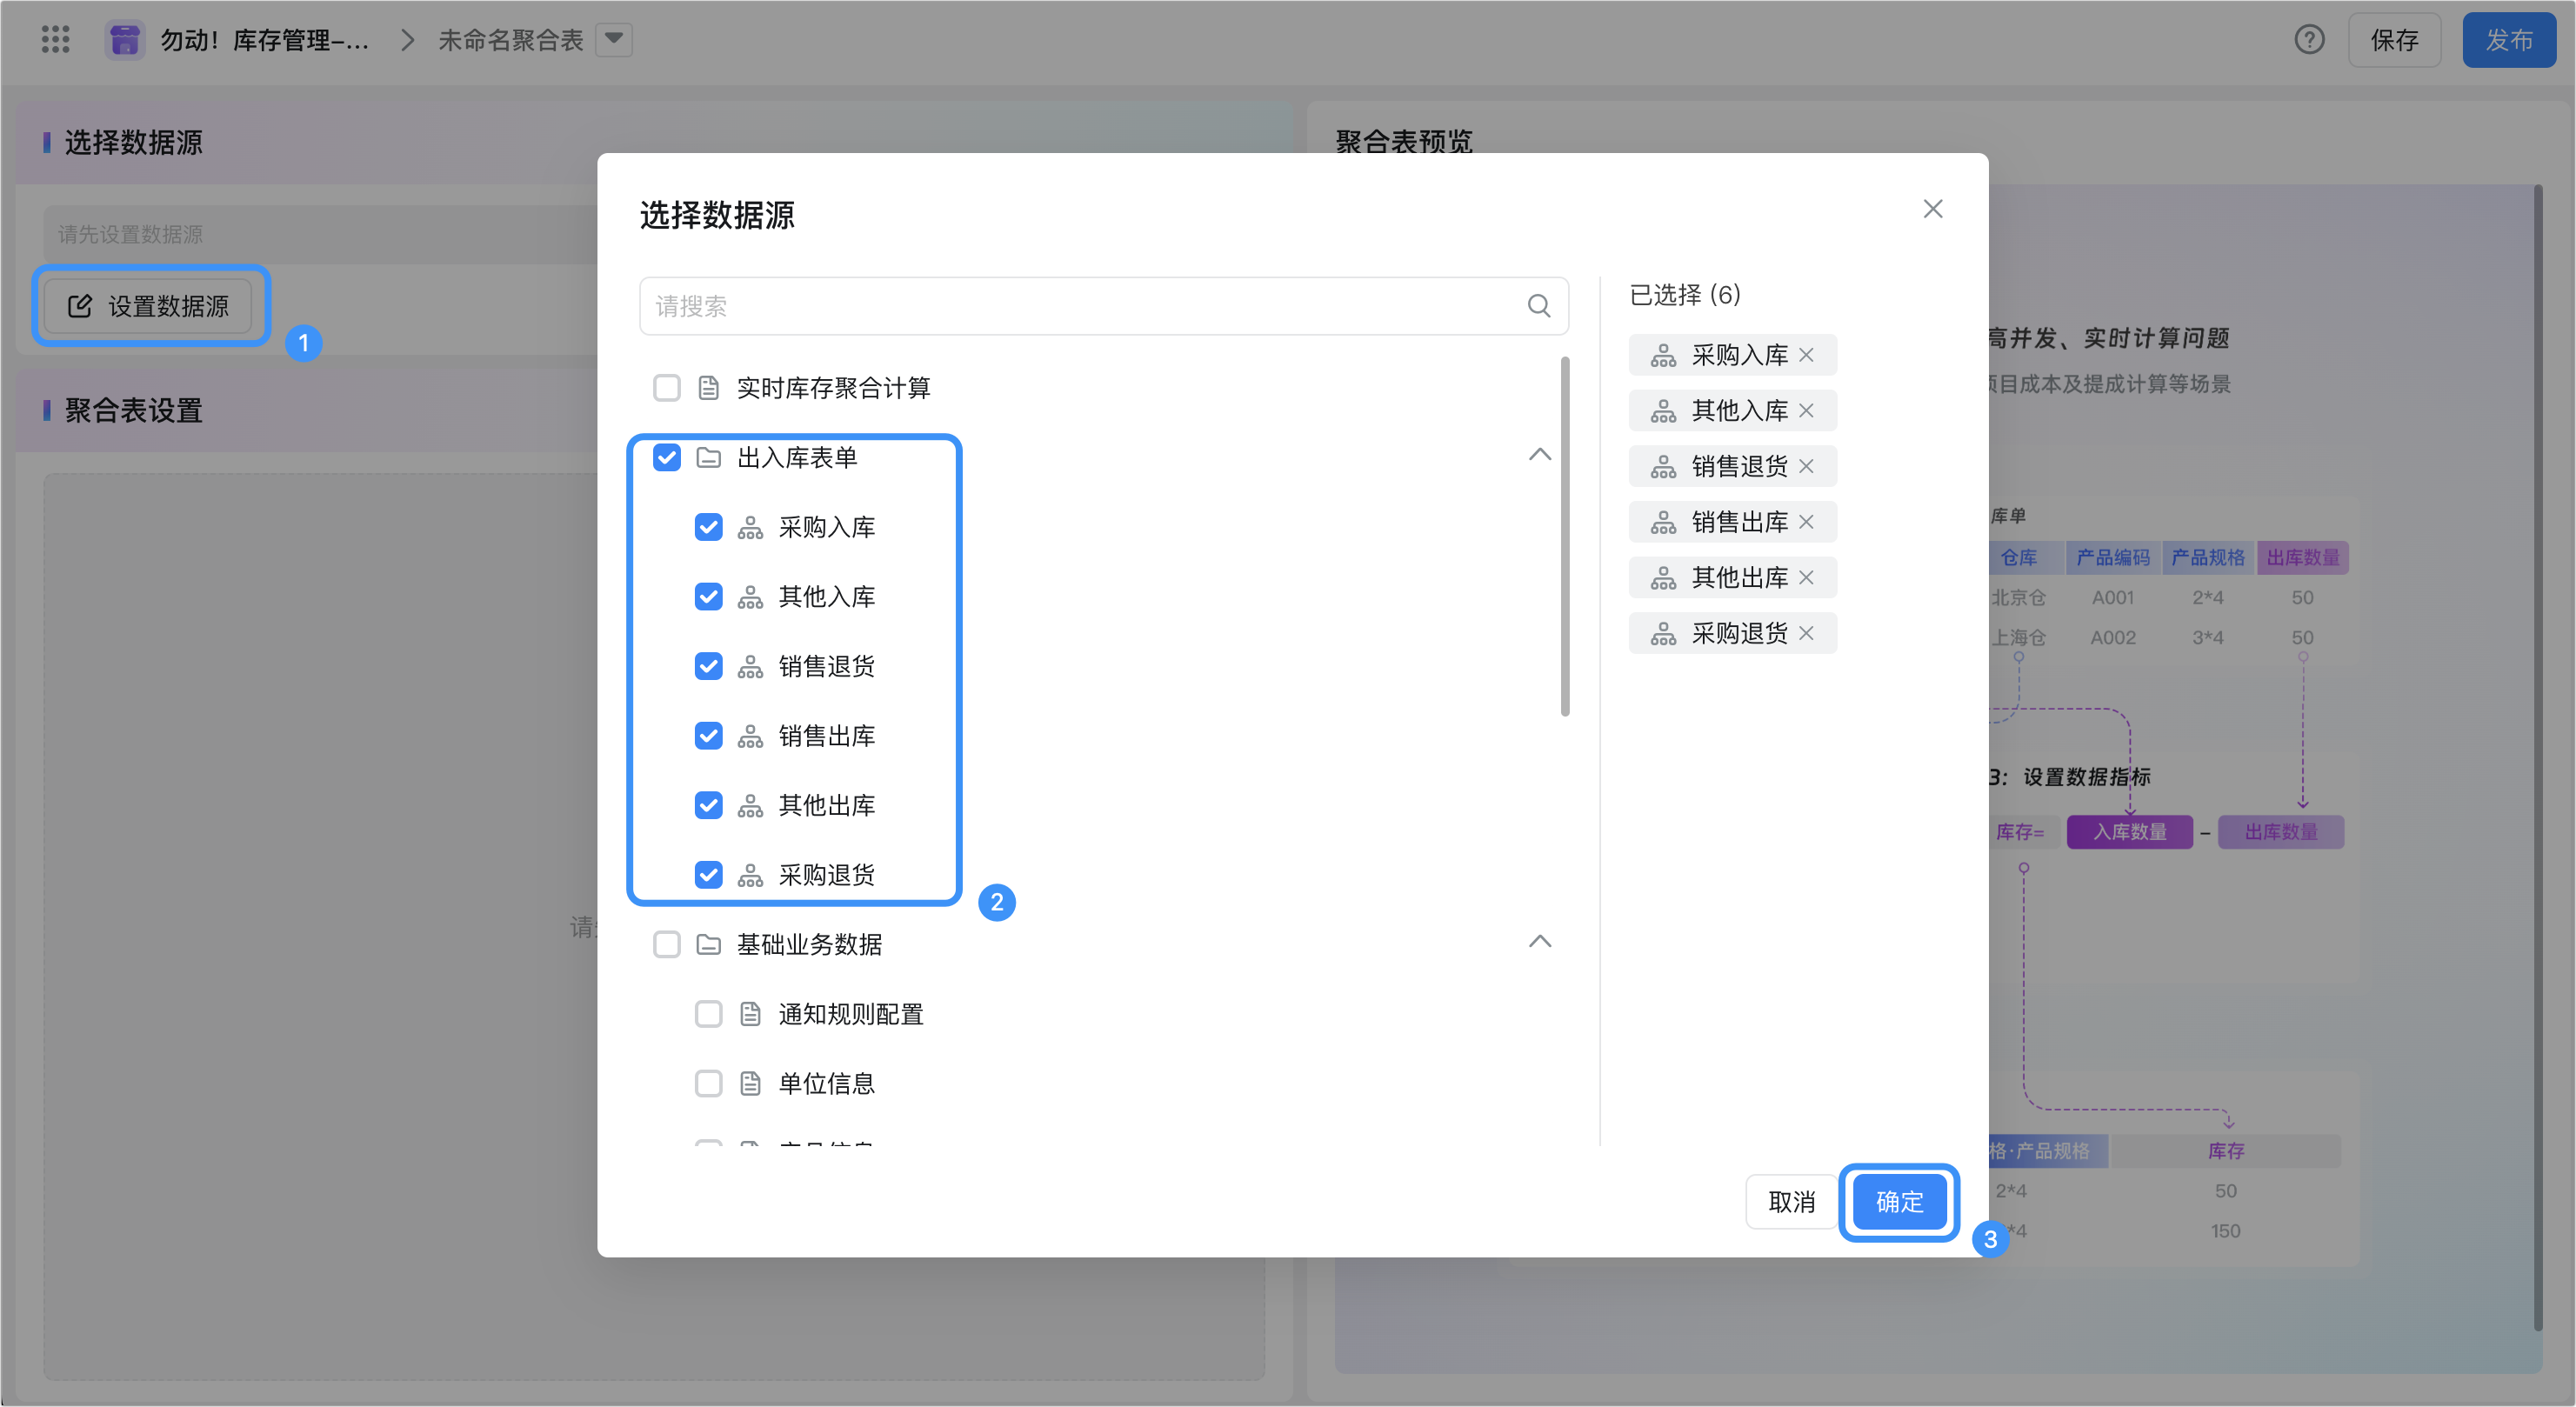The width and height of the screenshot is (2576, 1407).
Task: Select the 采购入库 tree label
Action: pos(826,528)
